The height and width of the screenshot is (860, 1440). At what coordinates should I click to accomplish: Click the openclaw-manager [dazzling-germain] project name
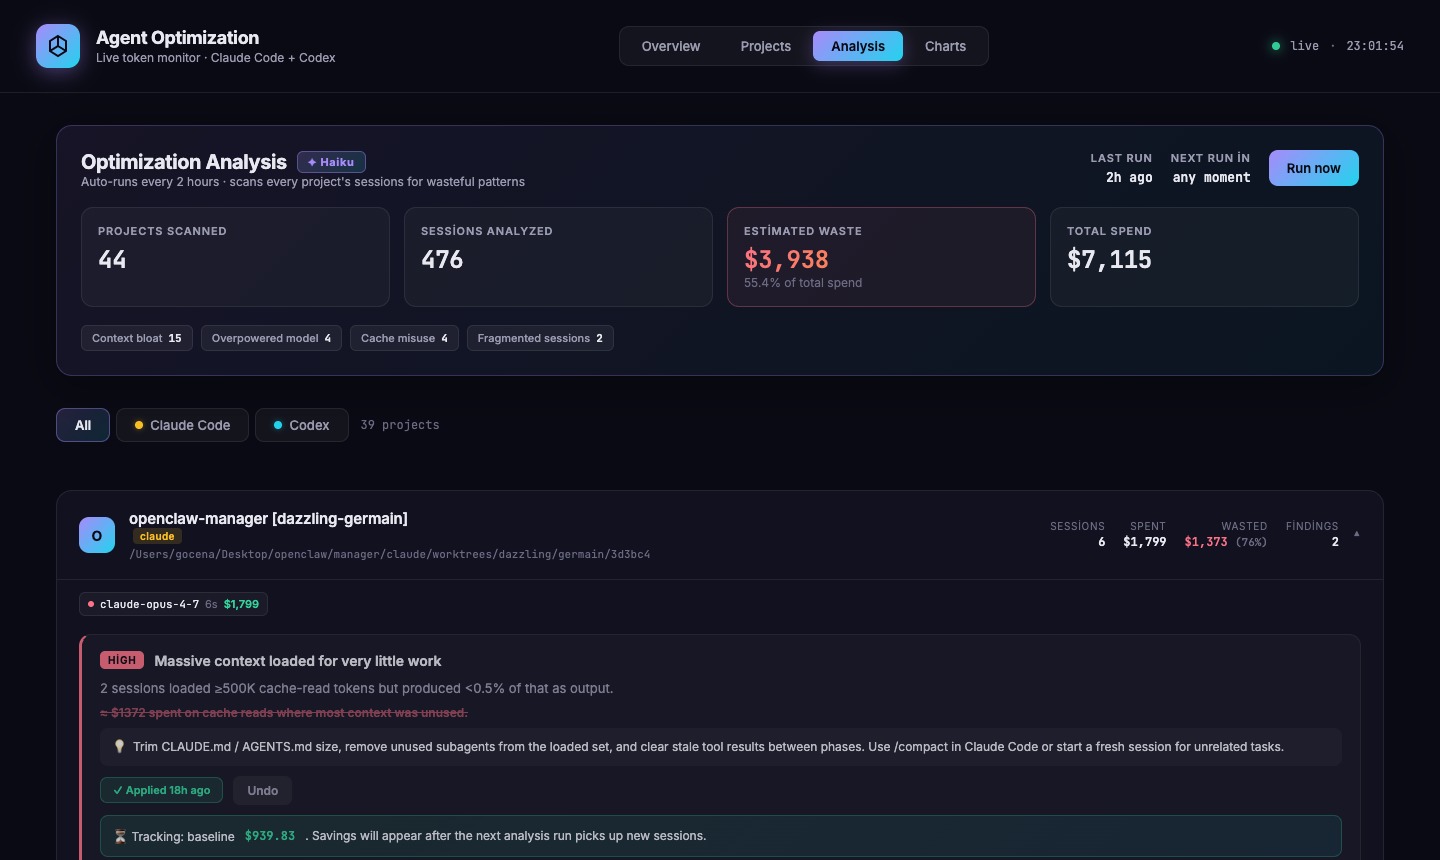tap(268, 518)
